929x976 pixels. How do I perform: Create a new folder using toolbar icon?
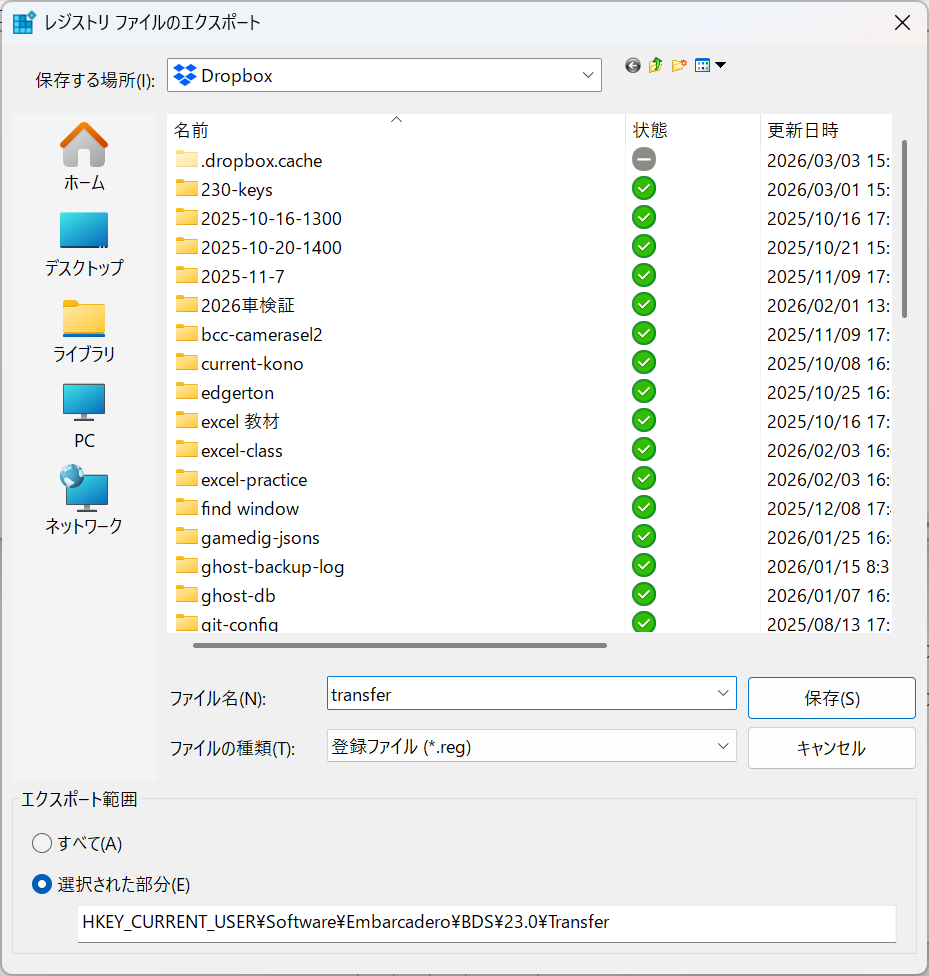pyautogui.click(x=679, y=66)
